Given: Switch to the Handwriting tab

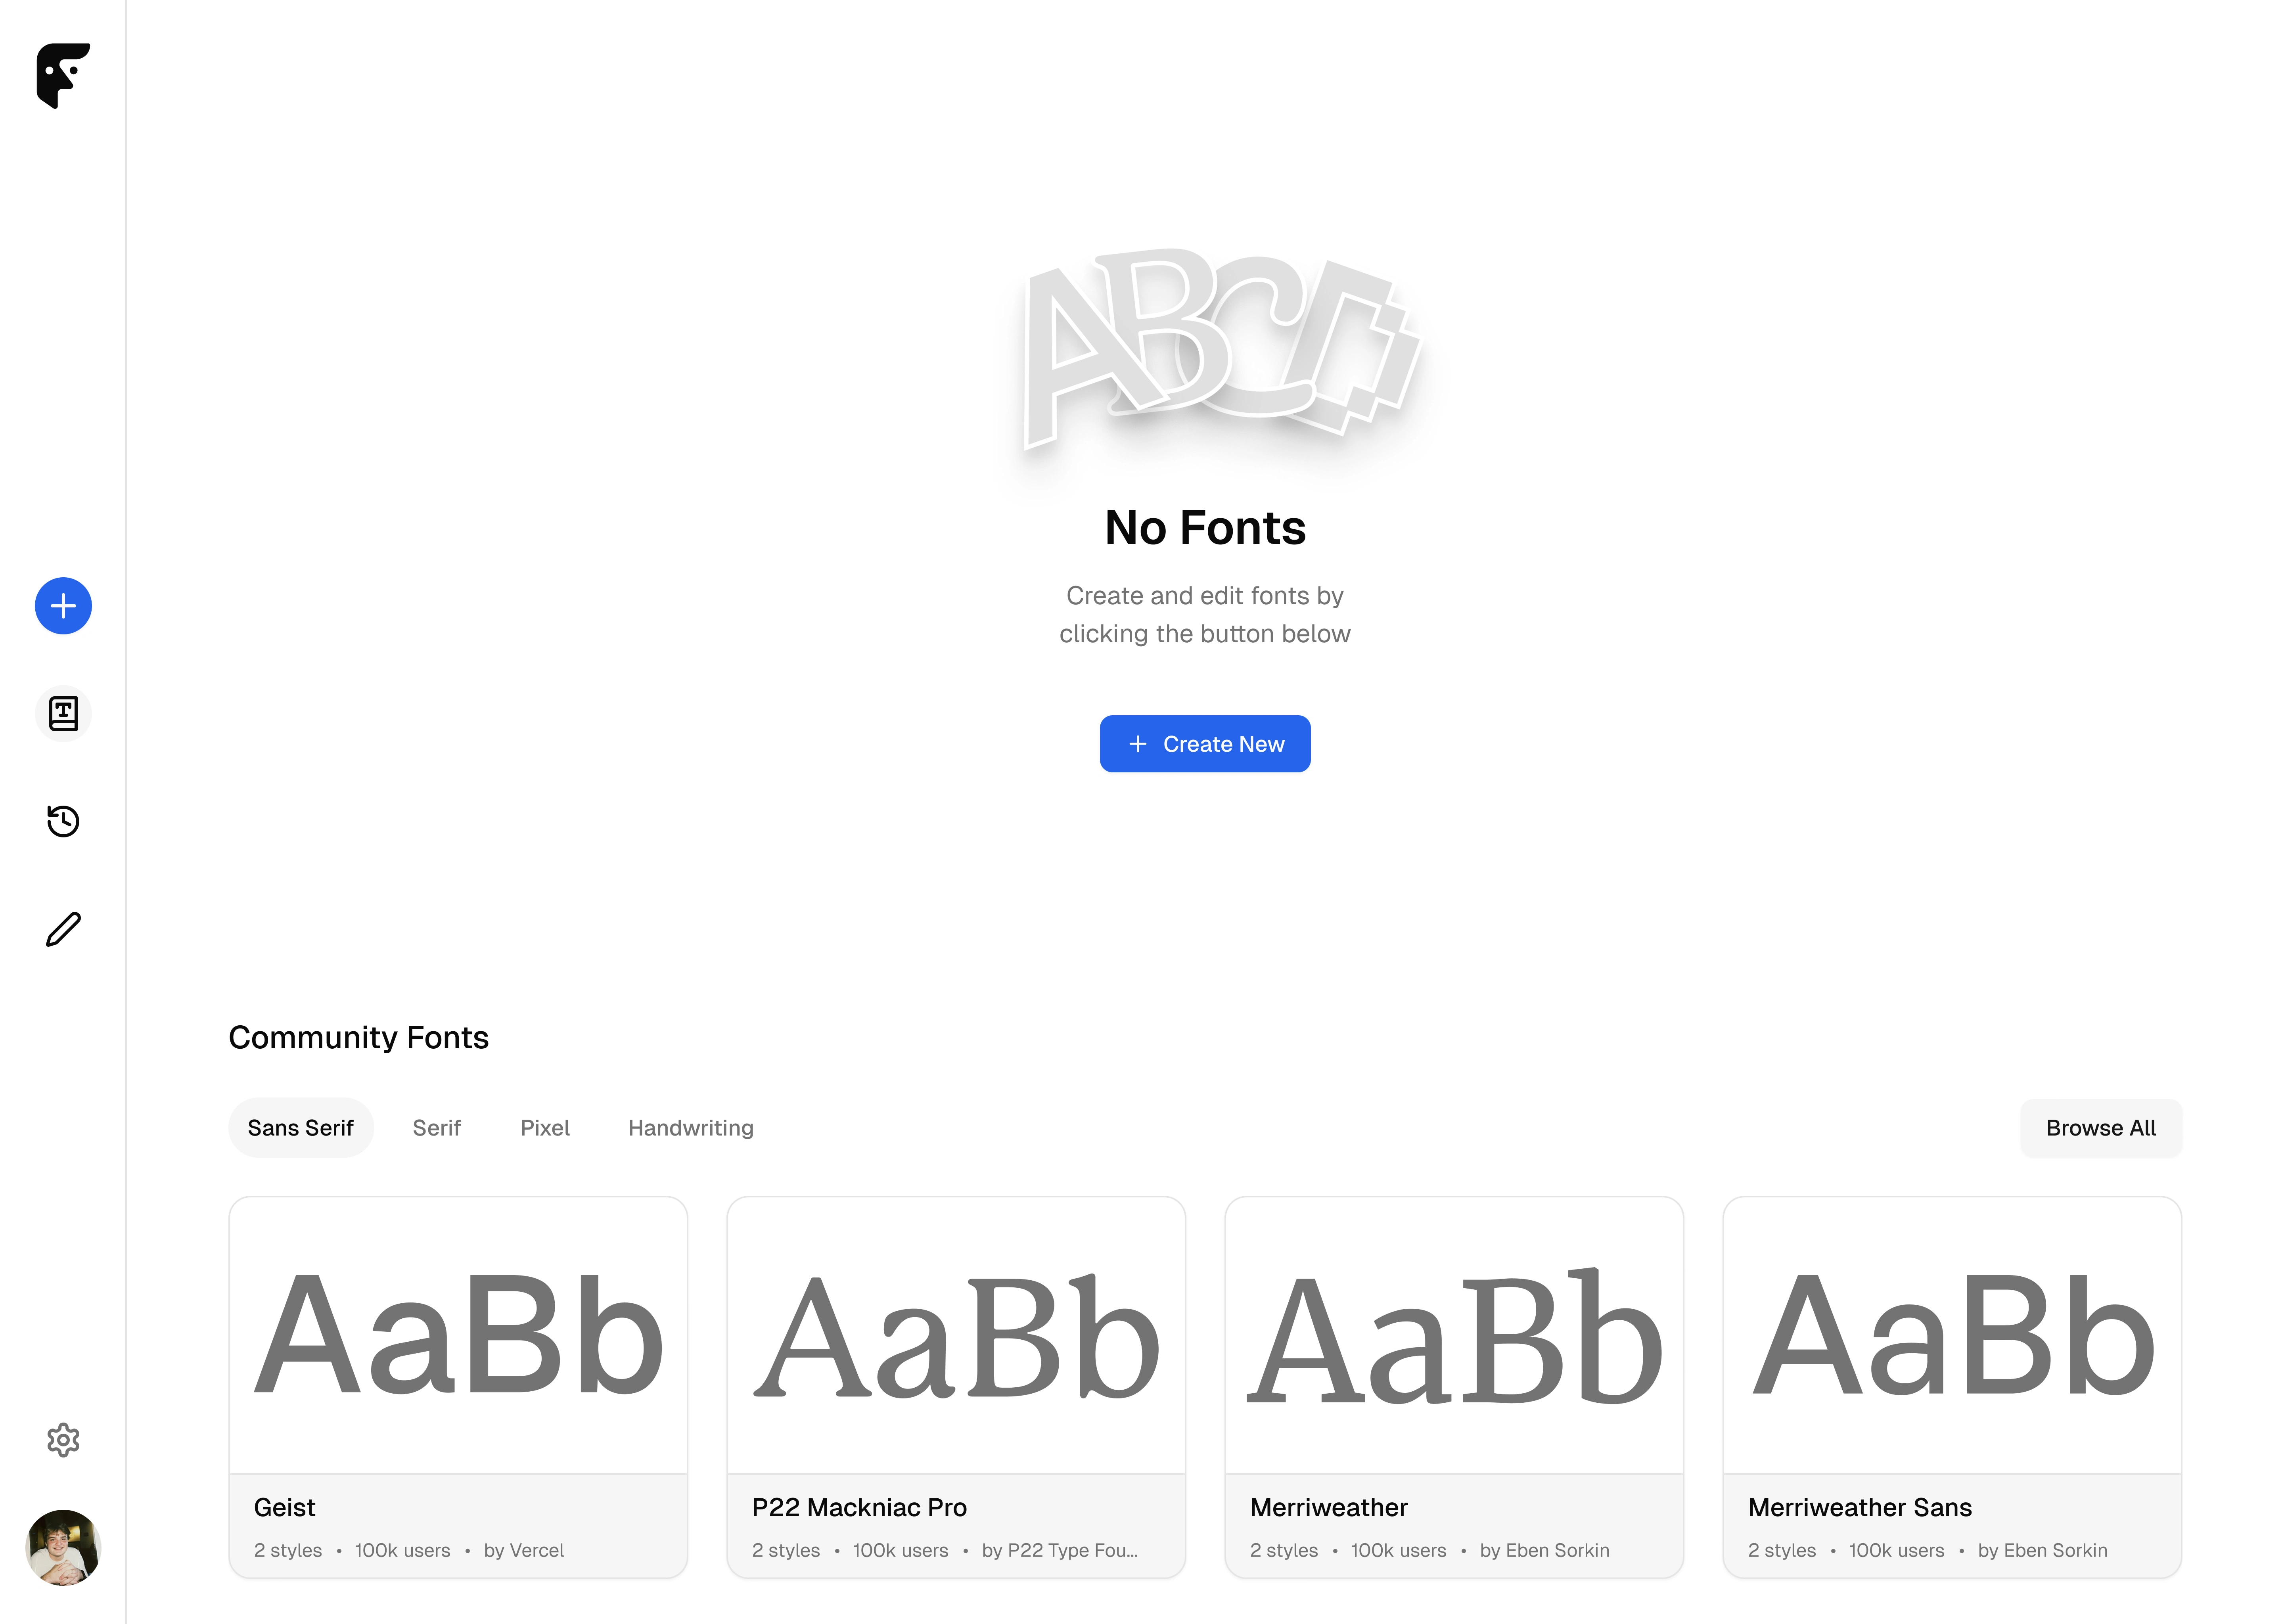Looking at the screenshot, I should coord(690,1128).
